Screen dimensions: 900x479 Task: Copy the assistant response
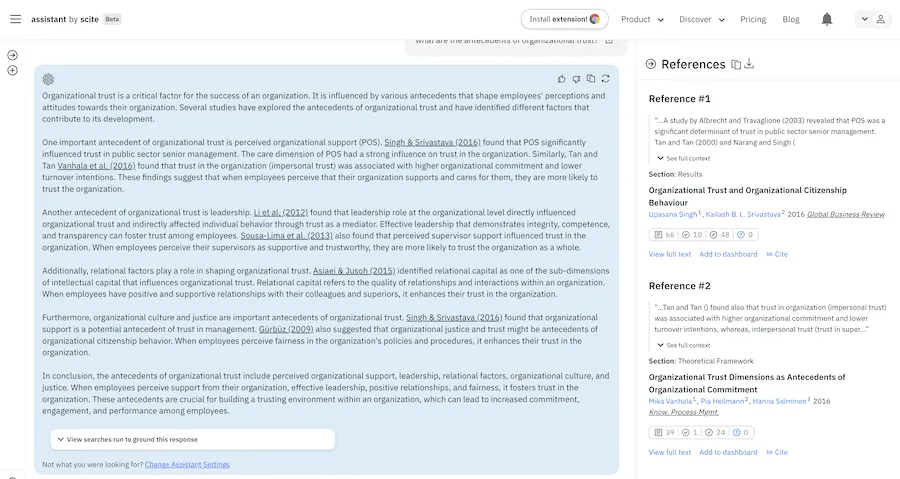coord(591,79)
